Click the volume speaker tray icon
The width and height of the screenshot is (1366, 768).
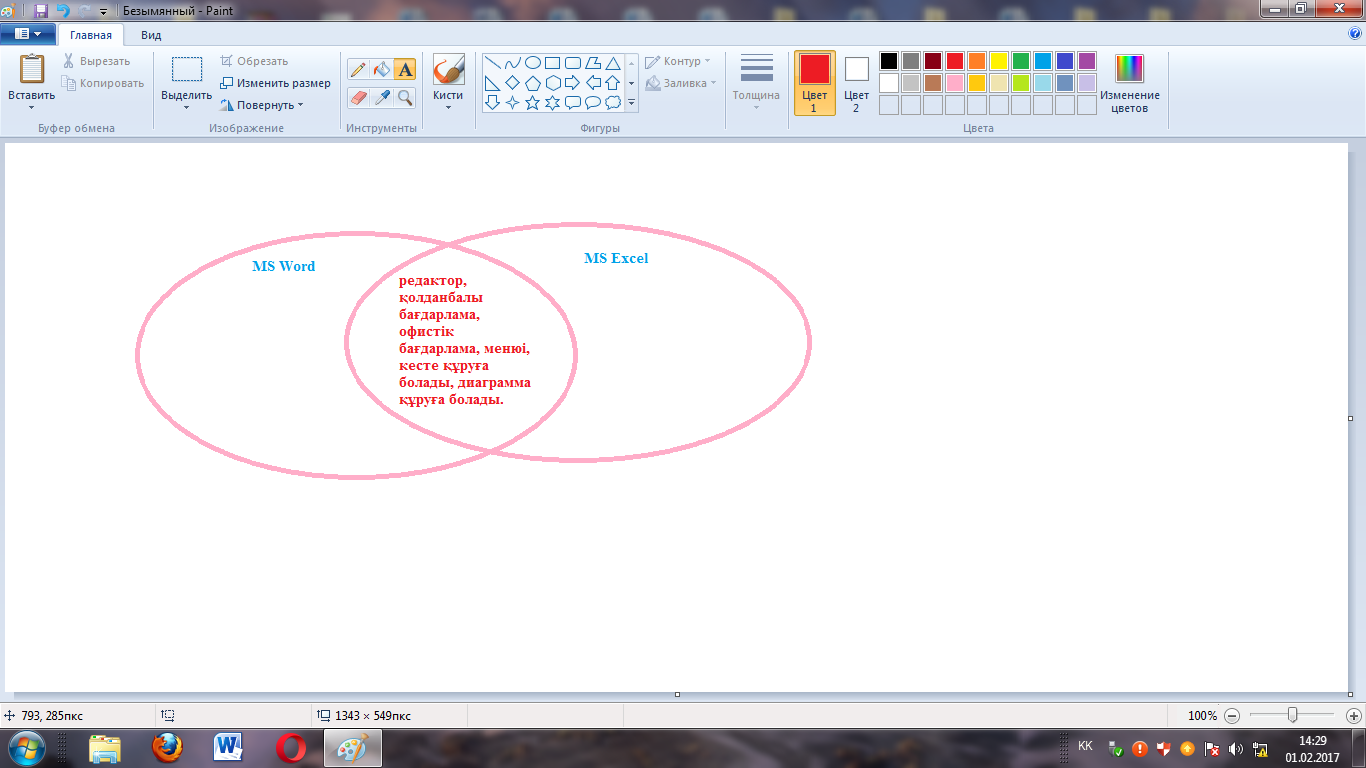tap(1236, 748)
